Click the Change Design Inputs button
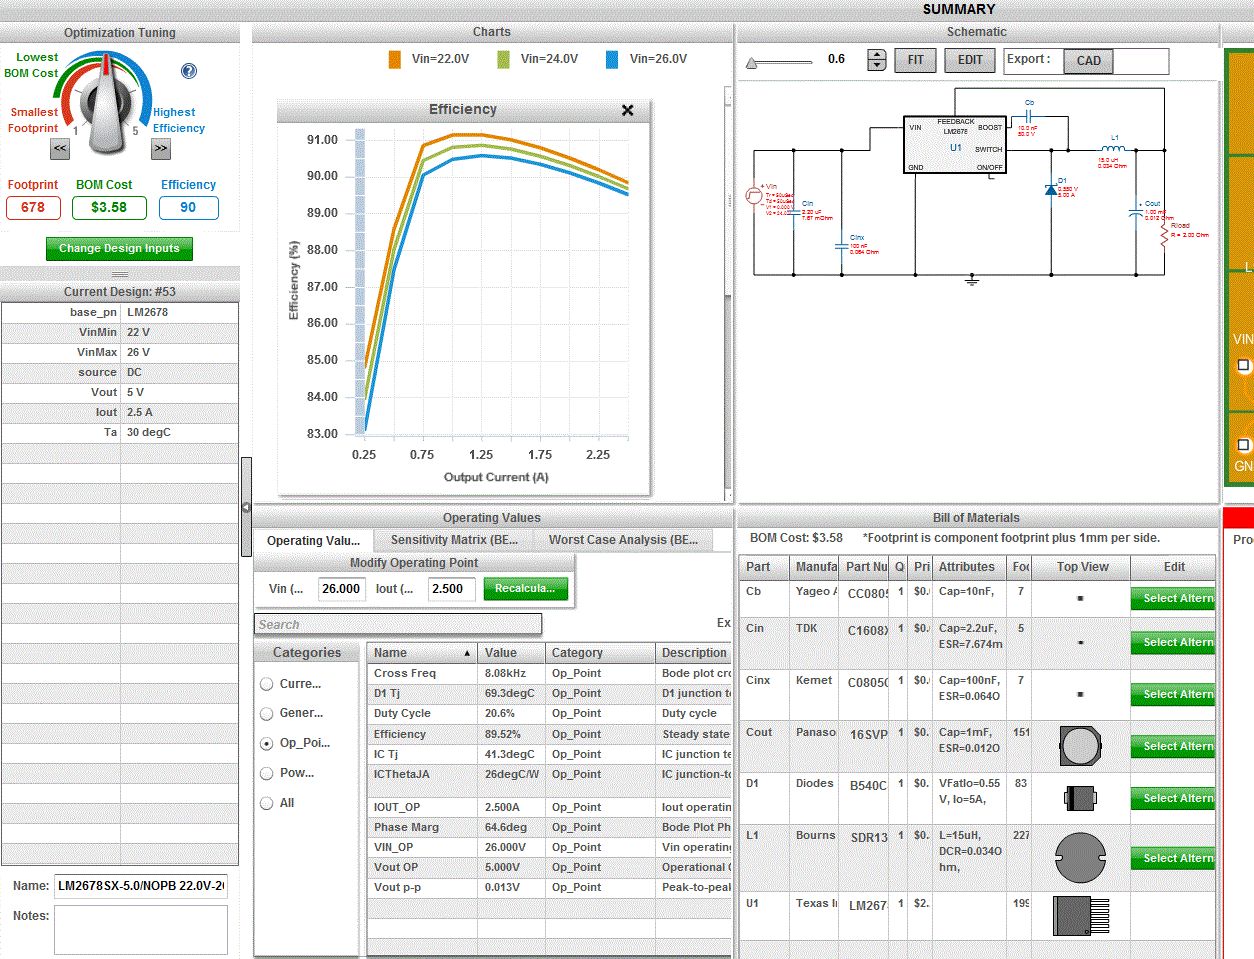 pos(119,248)
